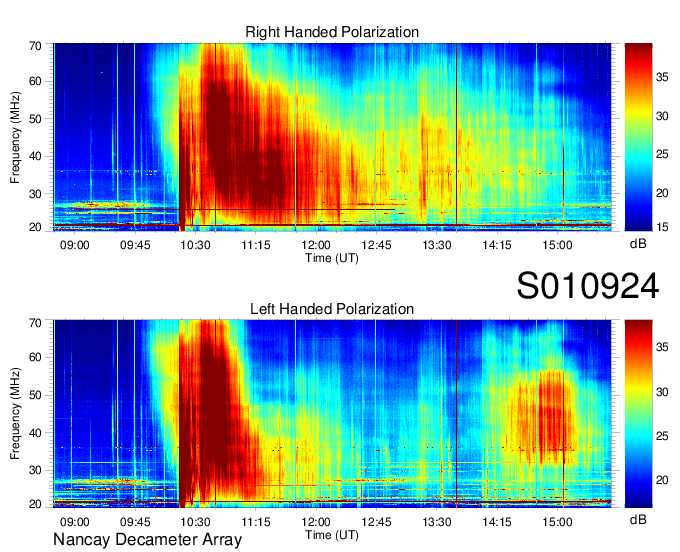This screenshot has width=680, height=552.
Task: Click the 14:15 tick label on lower plot
Action: pyautogui.click(x=497, y=522)
